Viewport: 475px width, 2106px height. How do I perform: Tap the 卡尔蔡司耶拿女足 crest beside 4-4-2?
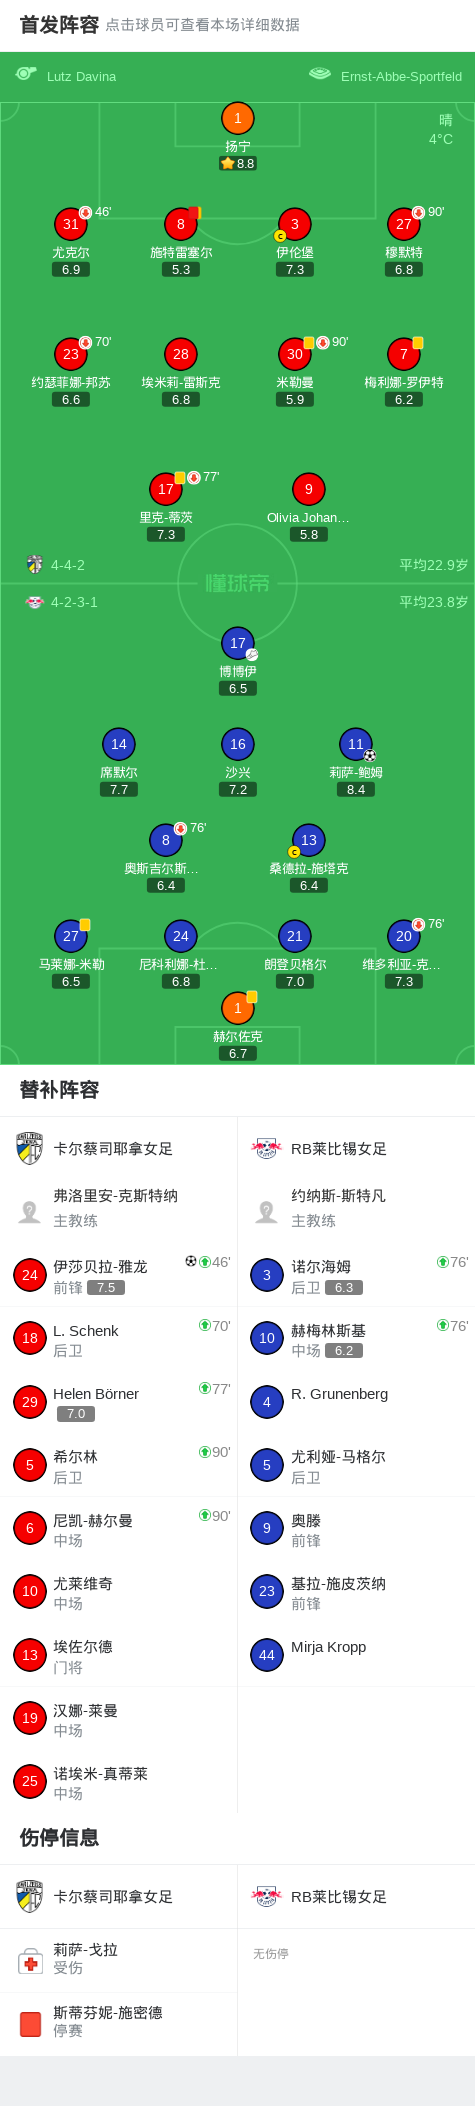[x=35, y=564]
